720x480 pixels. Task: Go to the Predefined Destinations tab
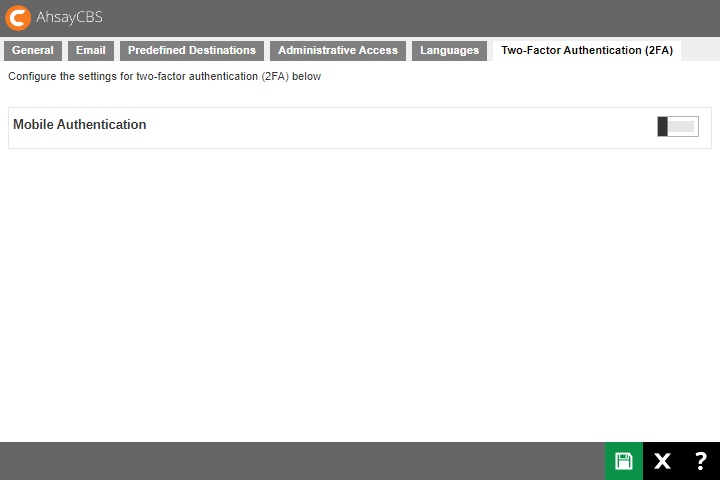[x=192, y=51]
